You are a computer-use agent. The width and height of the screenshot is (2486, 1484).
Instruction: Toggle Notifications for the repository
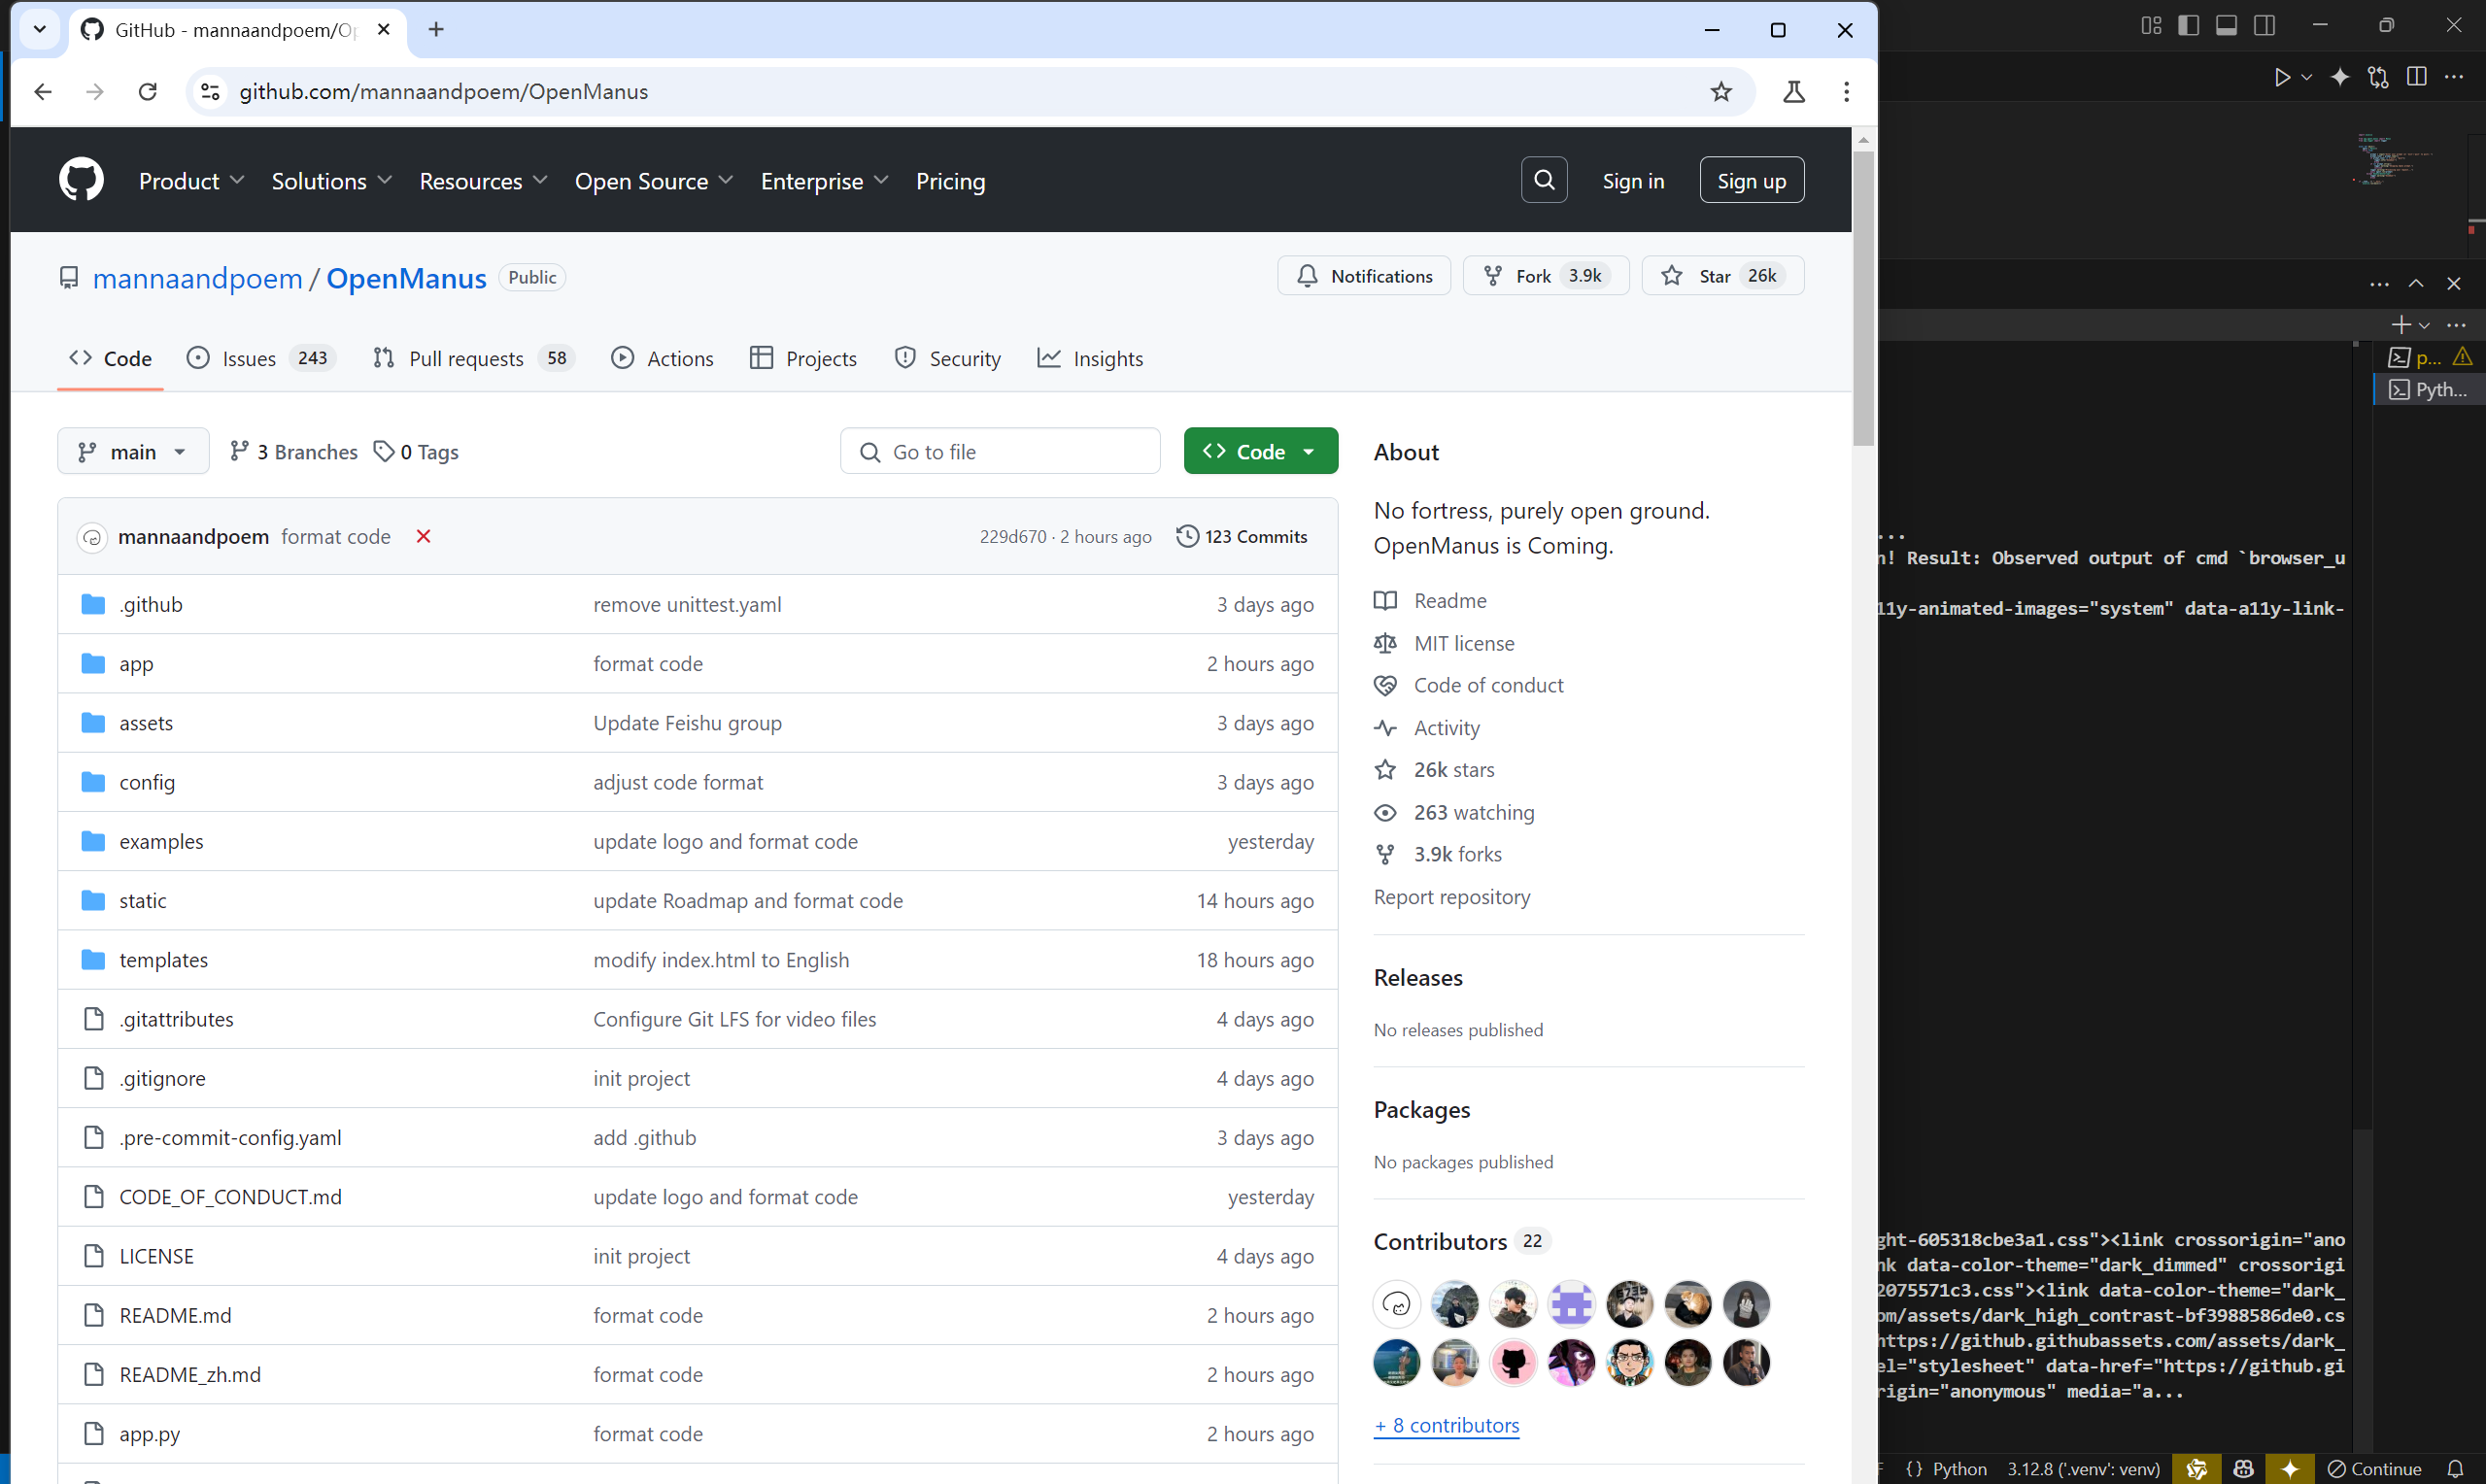pyautogui.click(x=1364, y=276)
